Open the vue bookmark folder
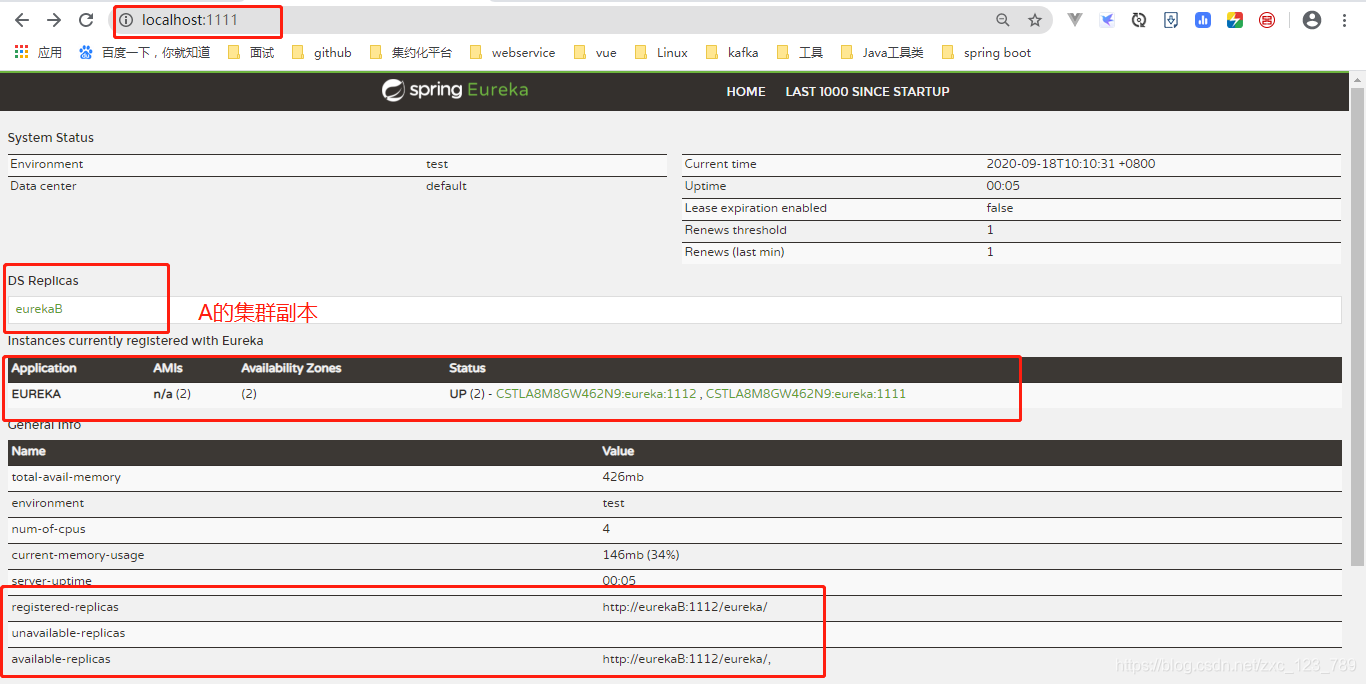Screen dimensions: 1366x684 (595, 53)
